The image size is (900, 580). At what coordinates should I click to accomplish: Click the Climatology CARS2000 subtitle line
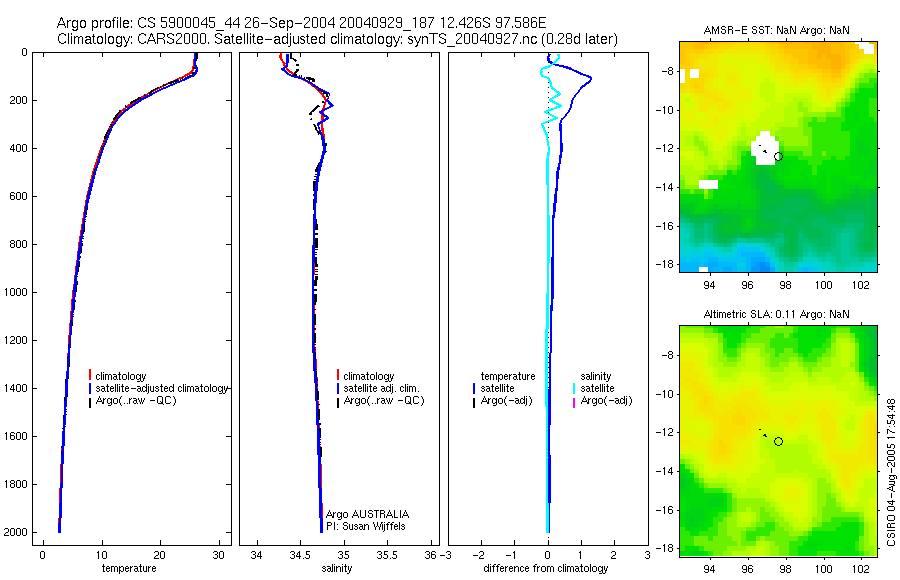coord(338,39)
